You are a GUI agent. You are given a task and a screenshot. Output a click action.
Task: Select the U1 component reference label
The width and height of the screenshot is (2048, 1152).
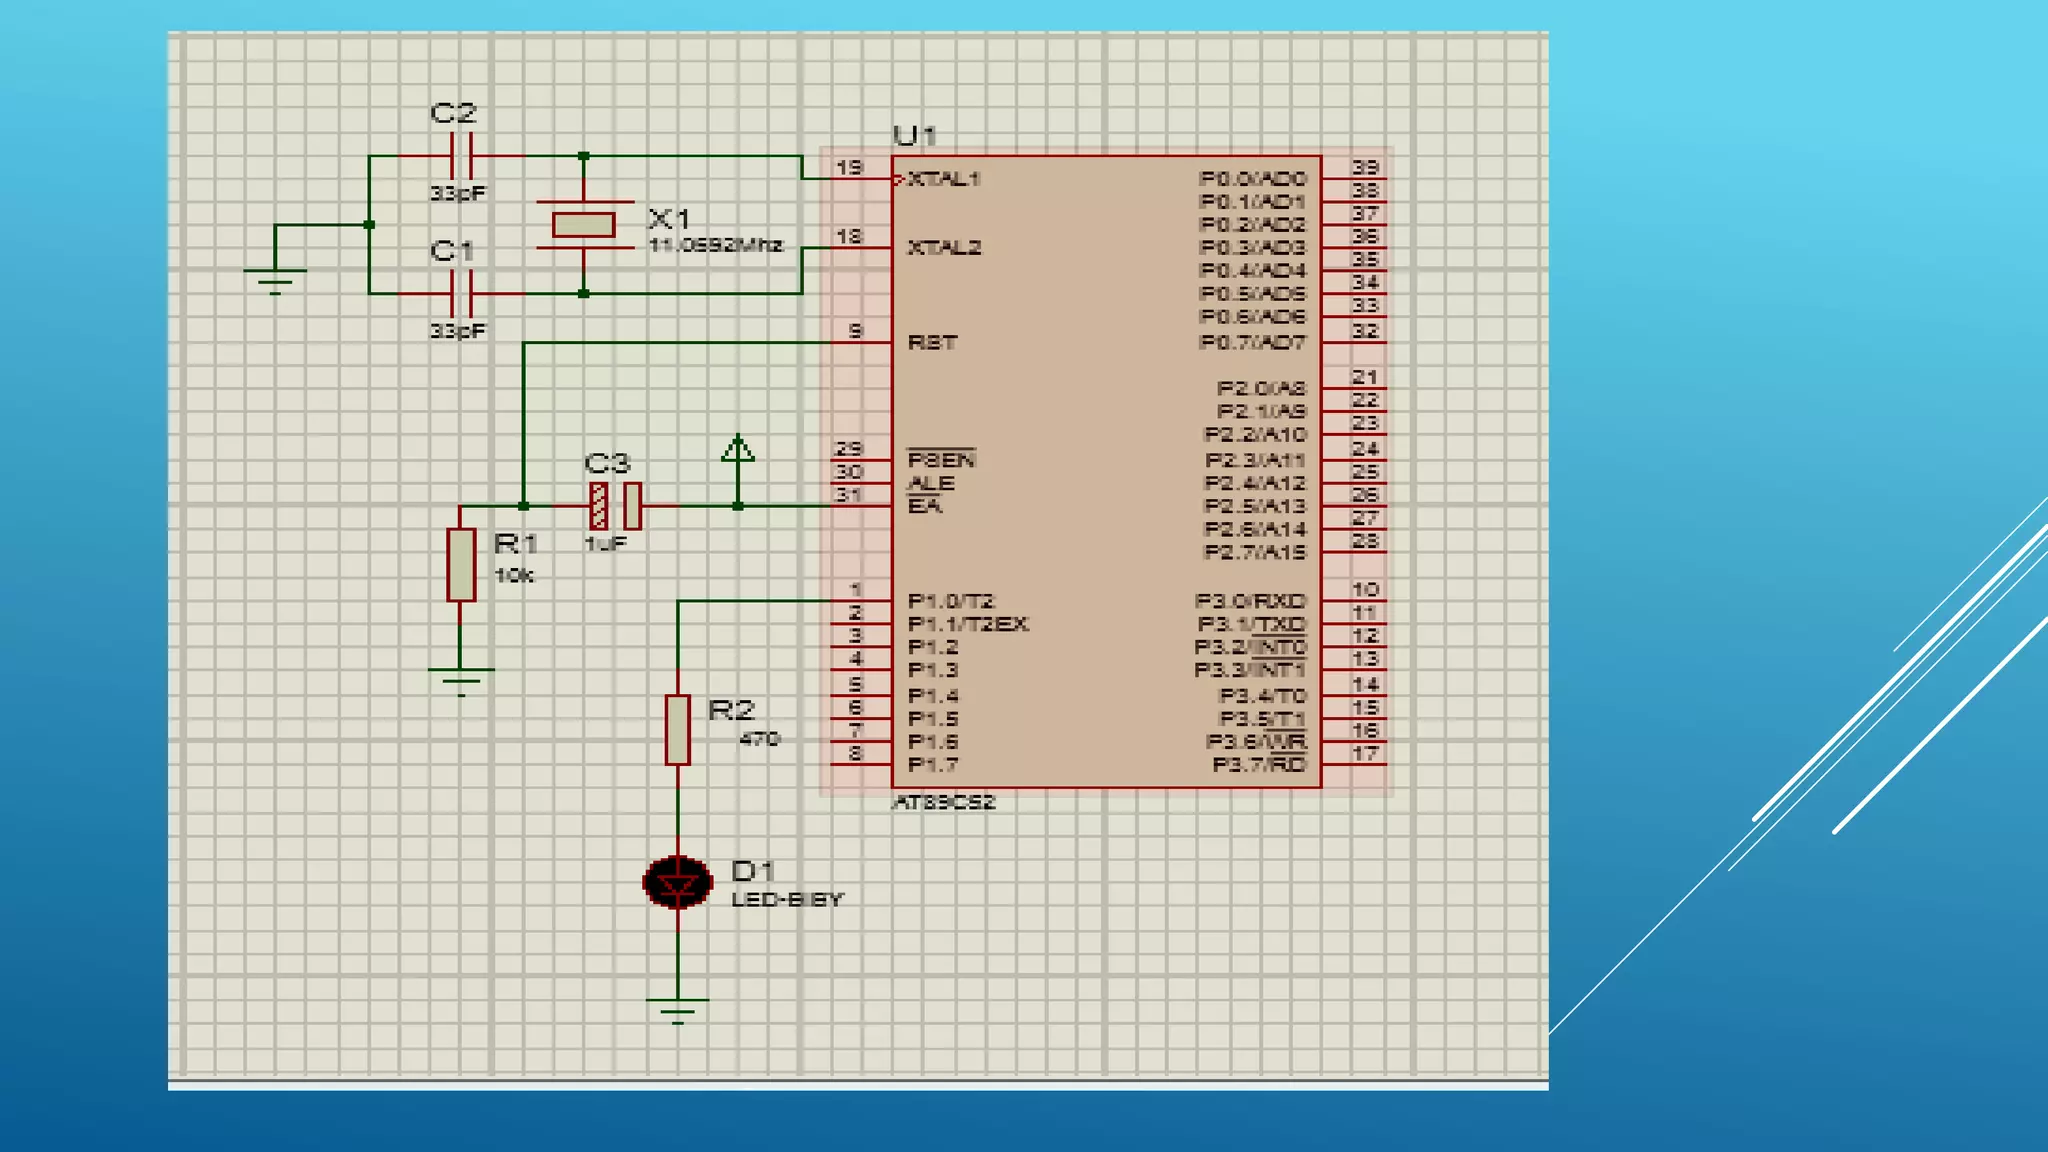pos(914,135)
